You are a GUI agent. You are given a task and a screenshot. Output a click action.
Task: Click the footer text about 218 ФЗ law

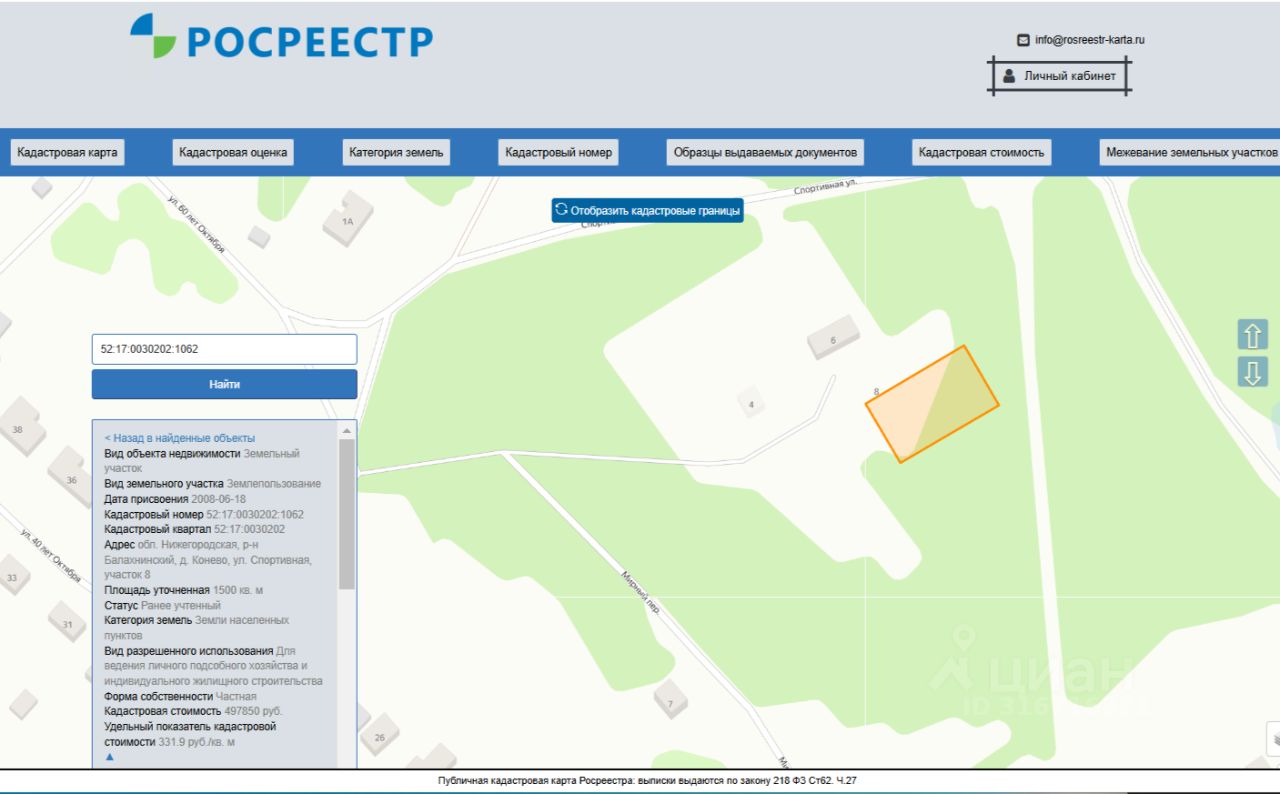click(647, 780)
